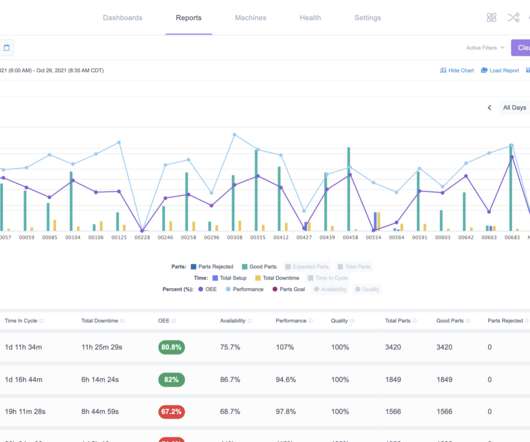Click the Availability column header
Viewport: 530px width, 442px height.
coord(233,321)
